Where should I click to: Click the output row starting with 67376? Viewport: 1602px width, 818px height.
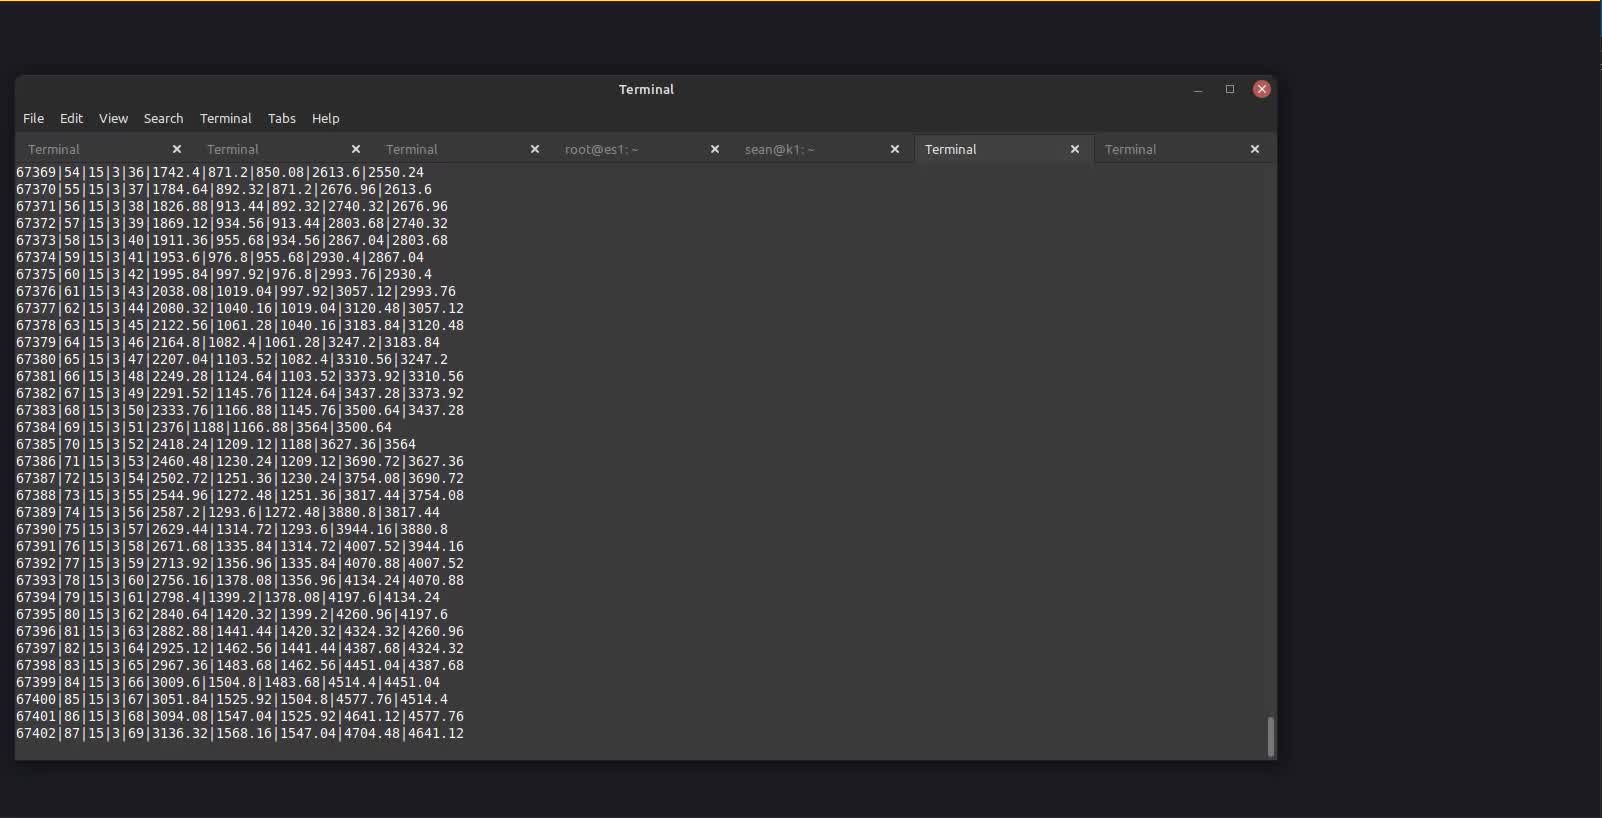(236, 291)
